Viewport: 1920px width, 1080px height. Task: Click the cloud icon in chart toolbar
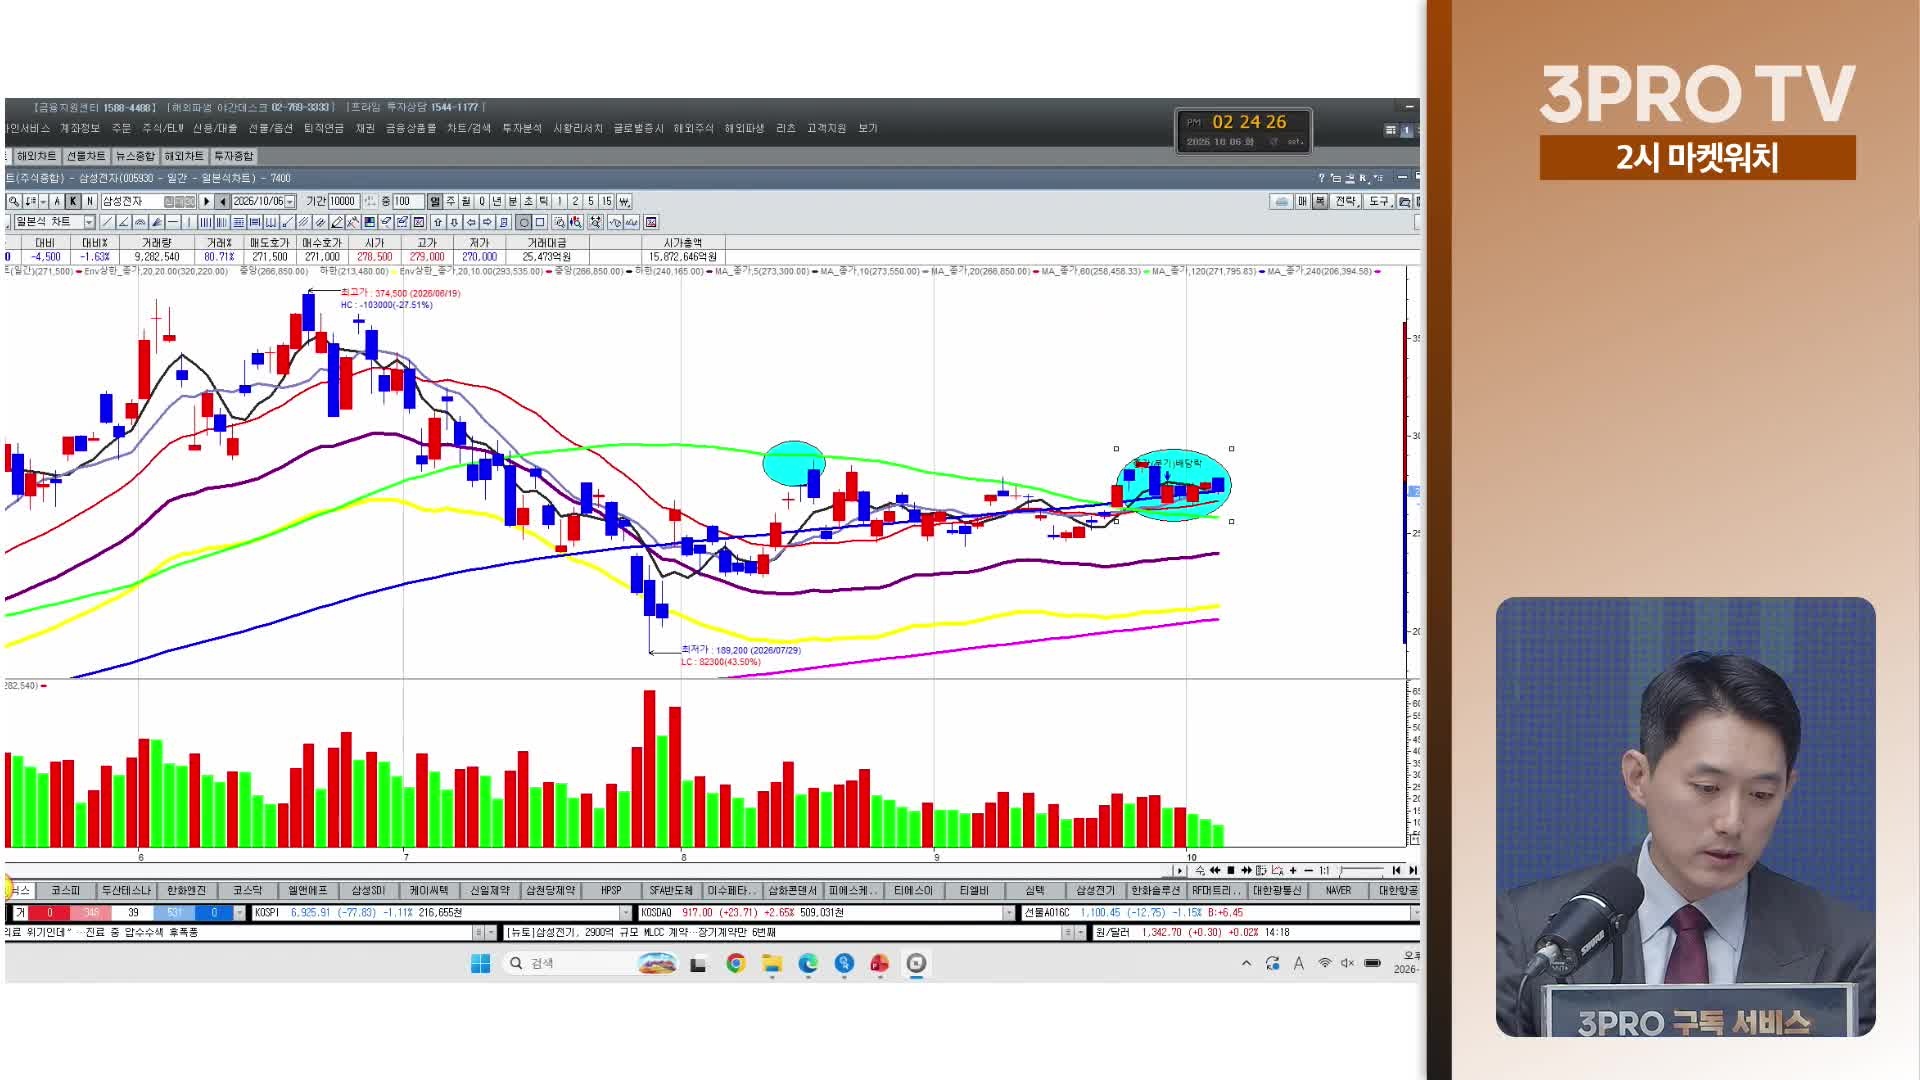1281,201
